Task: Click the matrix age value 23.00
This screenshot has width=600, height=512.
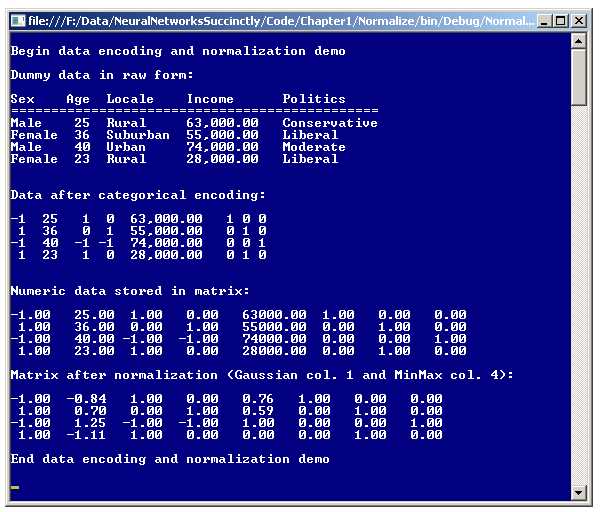Action: coord(95,351)
